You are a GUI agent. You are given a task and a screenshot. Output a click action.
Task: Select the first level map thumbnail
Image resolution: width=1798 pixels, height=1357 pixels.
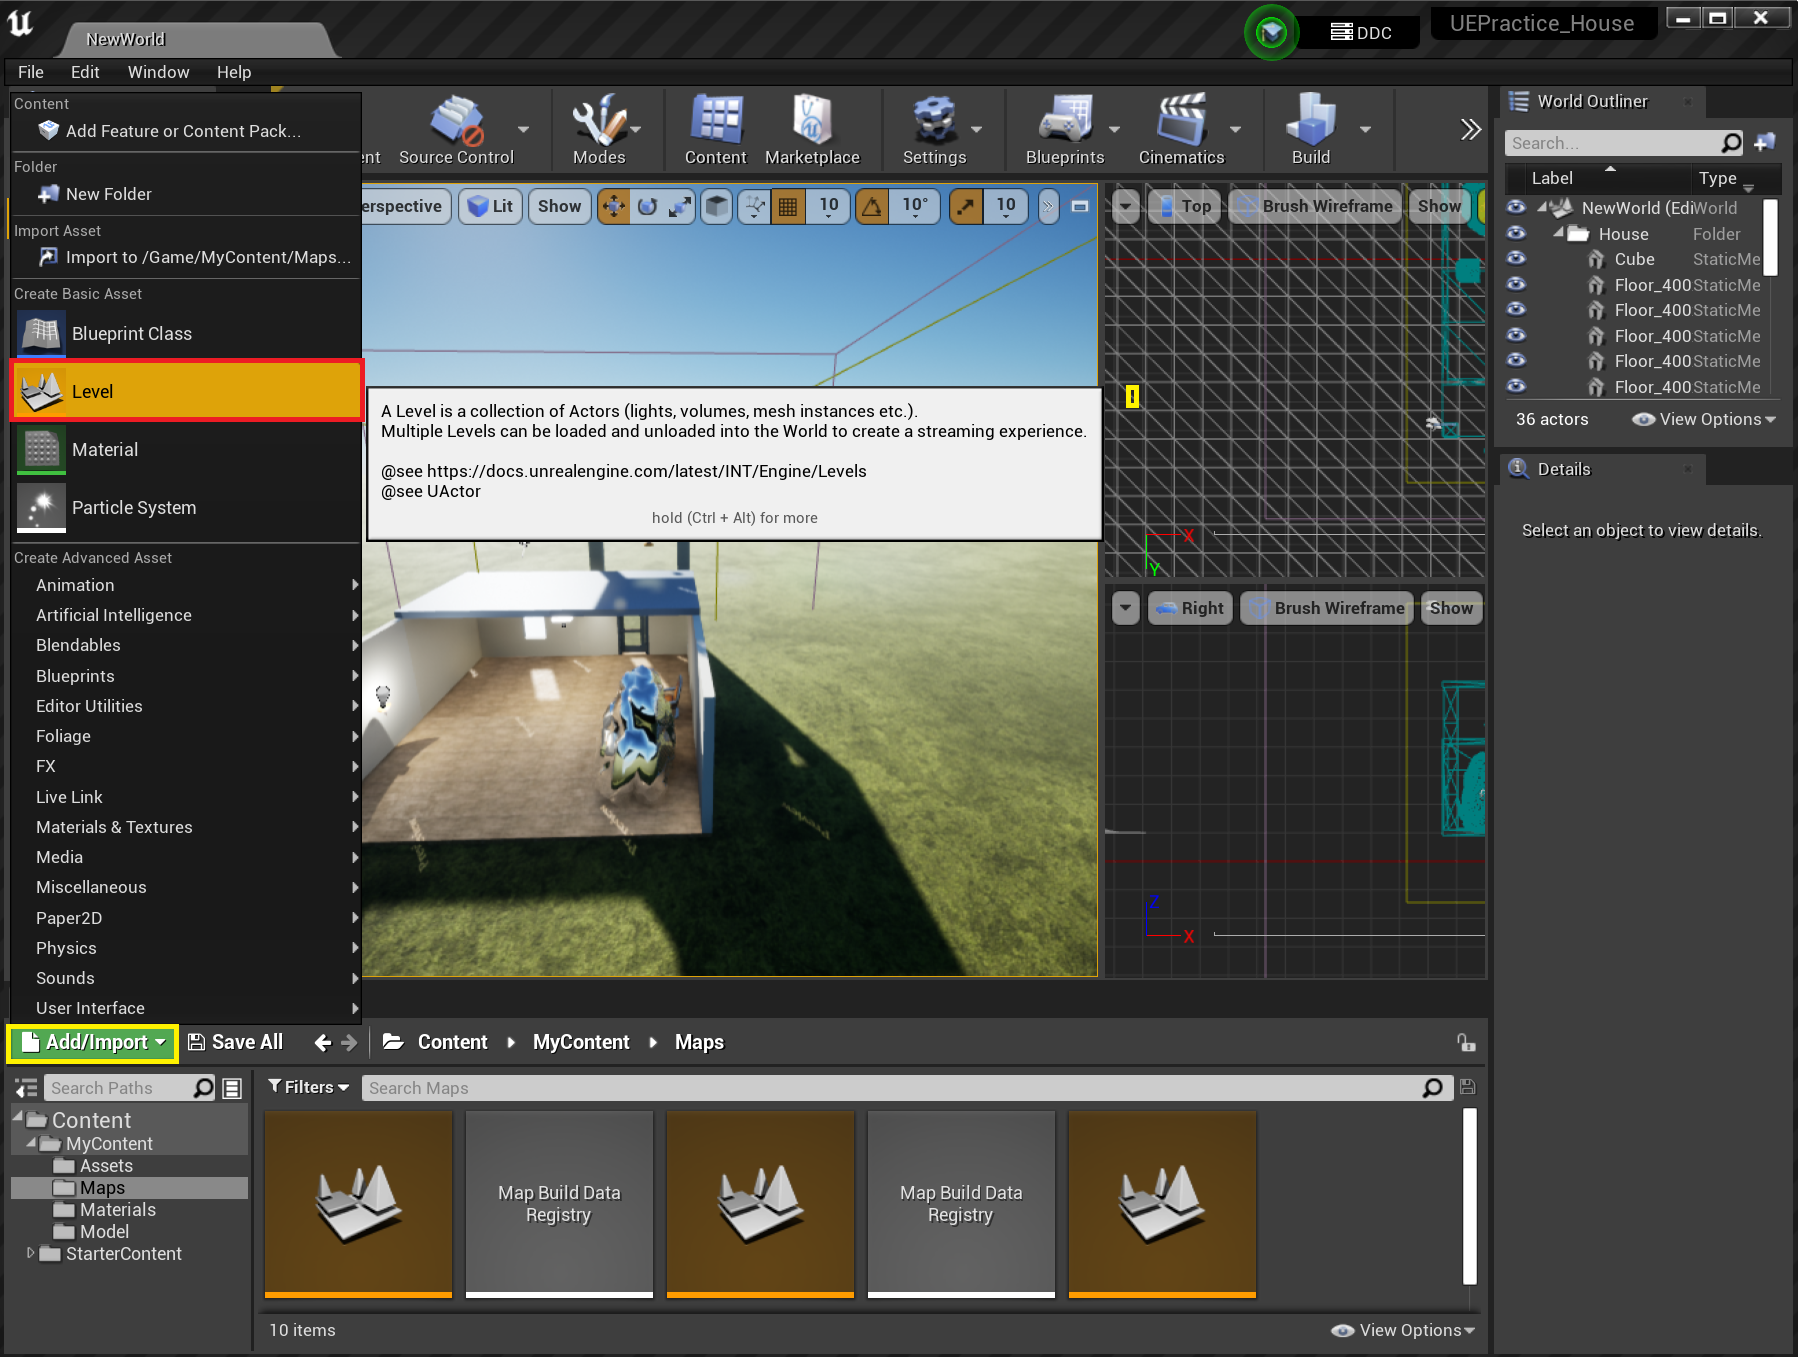pyautogui.click(x=358, y=1204)
